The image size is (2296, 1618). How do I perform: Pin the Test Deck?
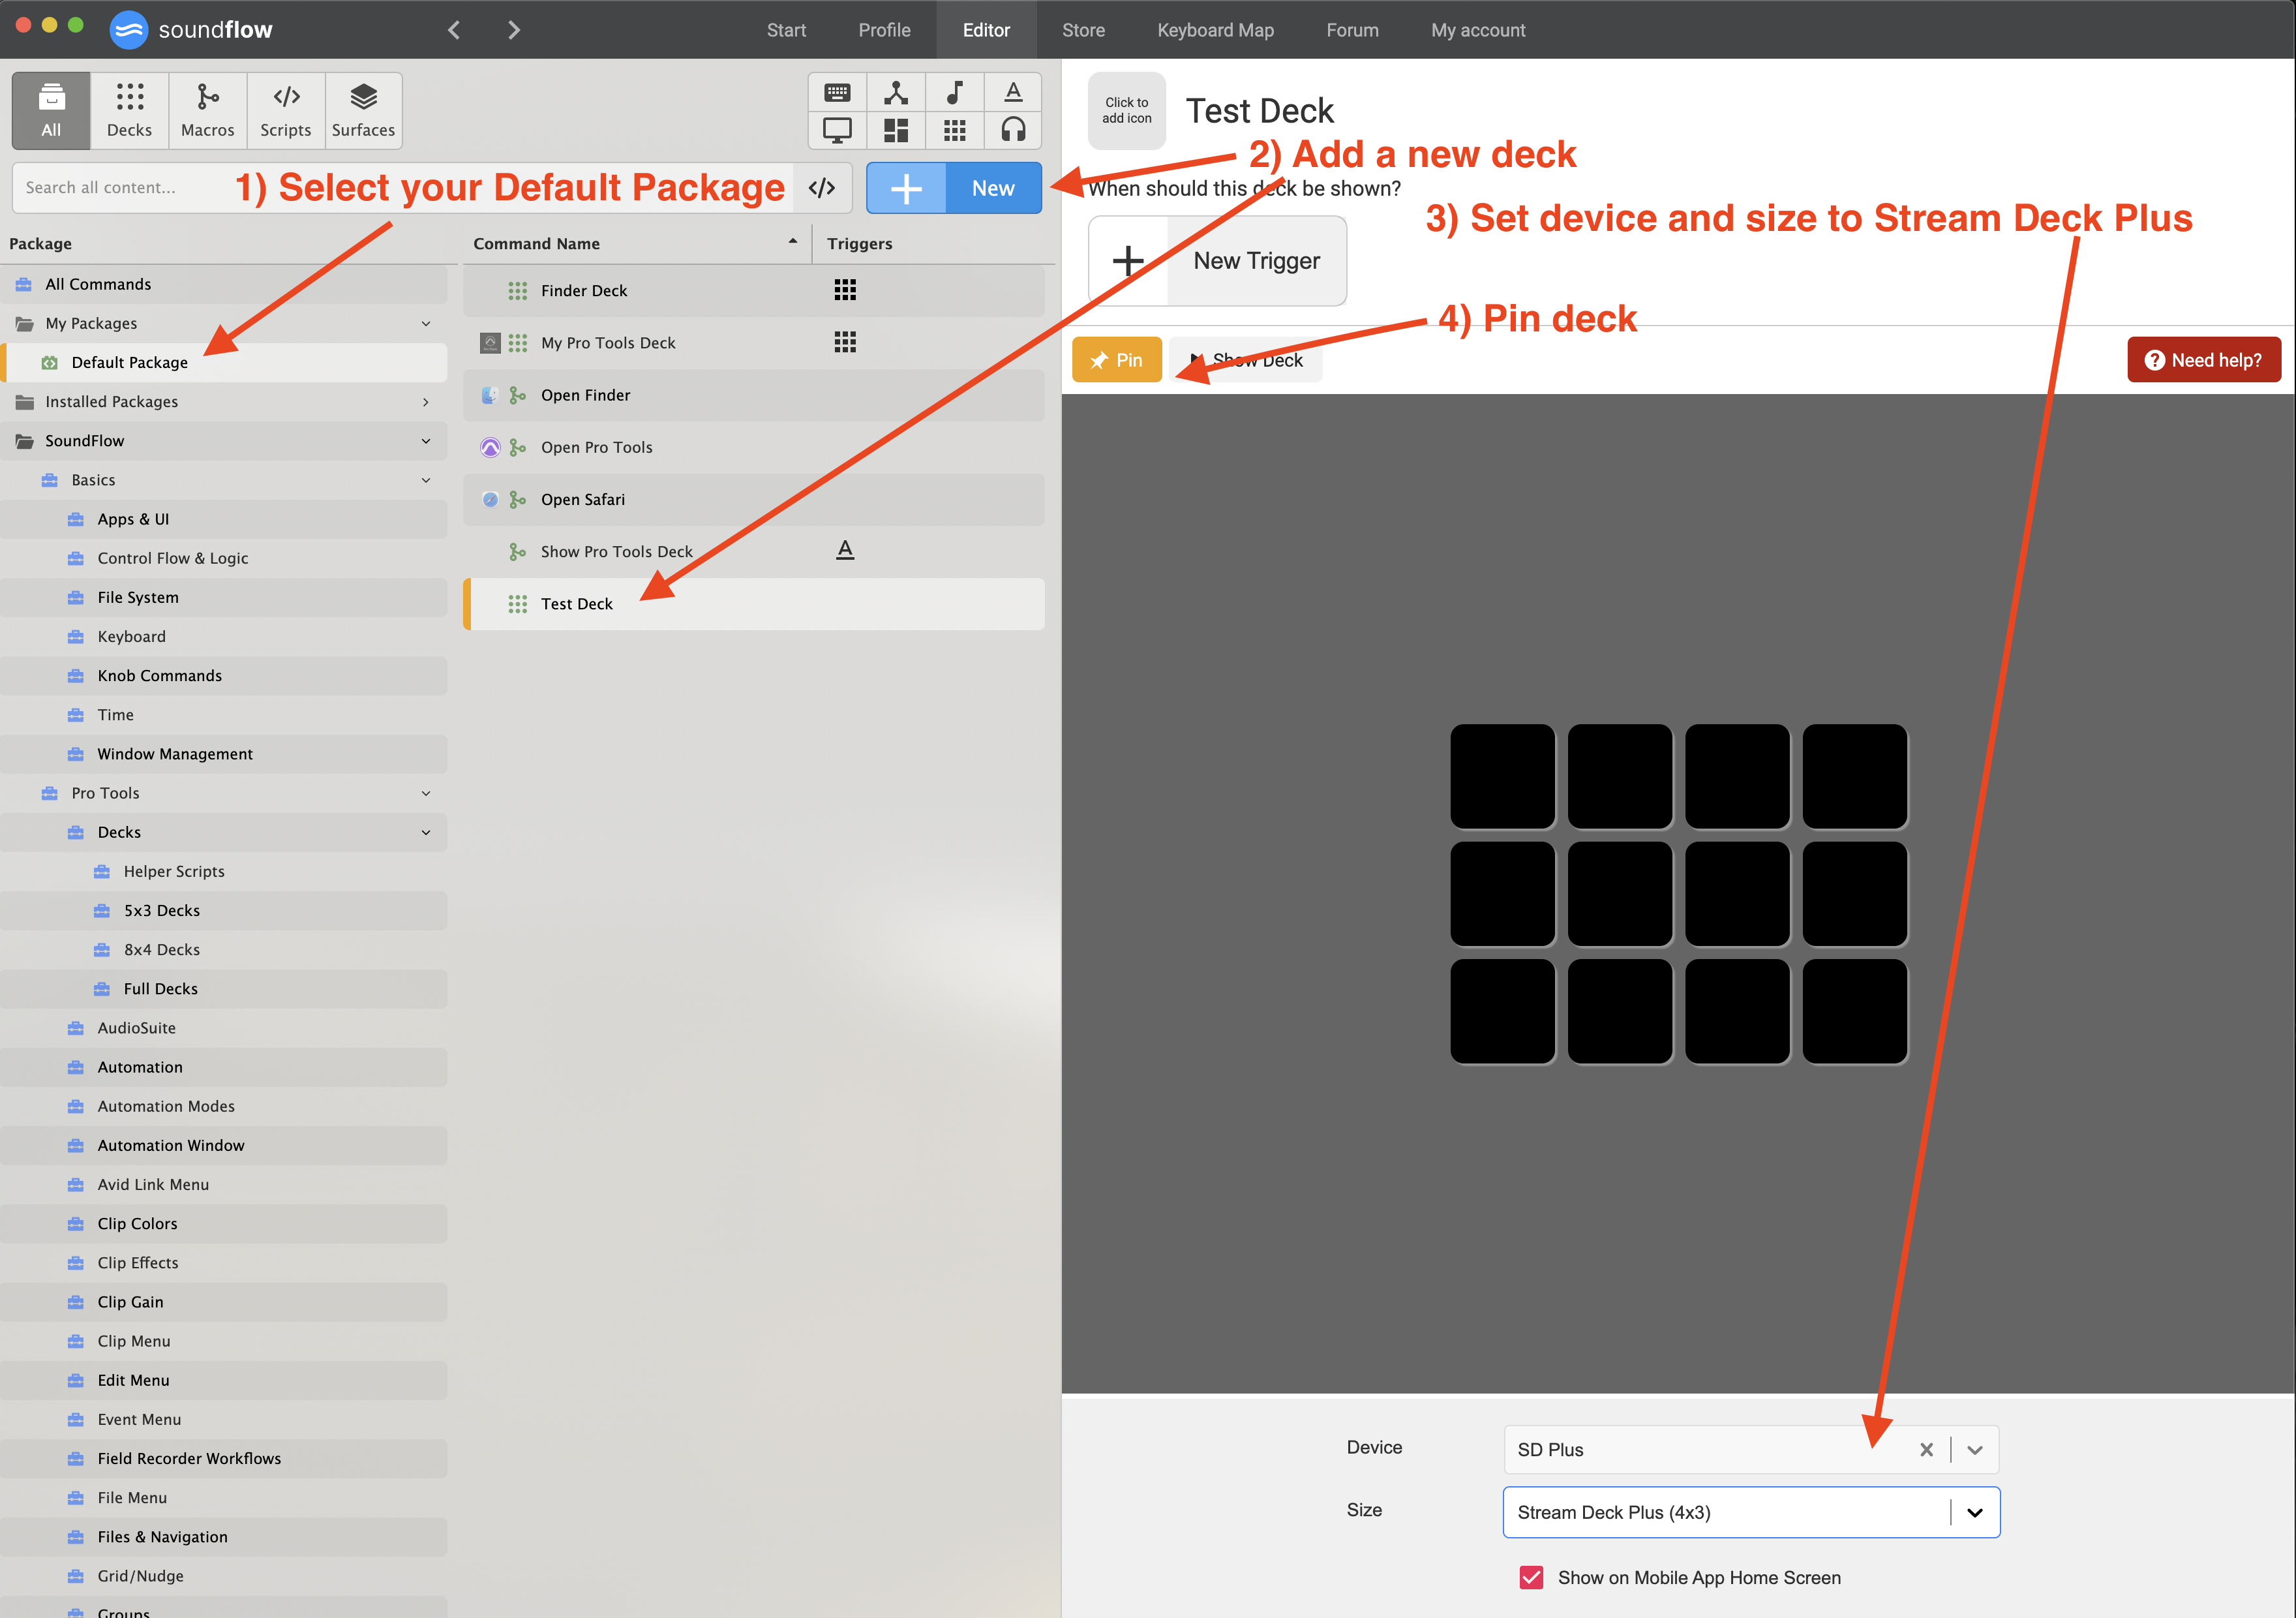[x=1117, y=359]
